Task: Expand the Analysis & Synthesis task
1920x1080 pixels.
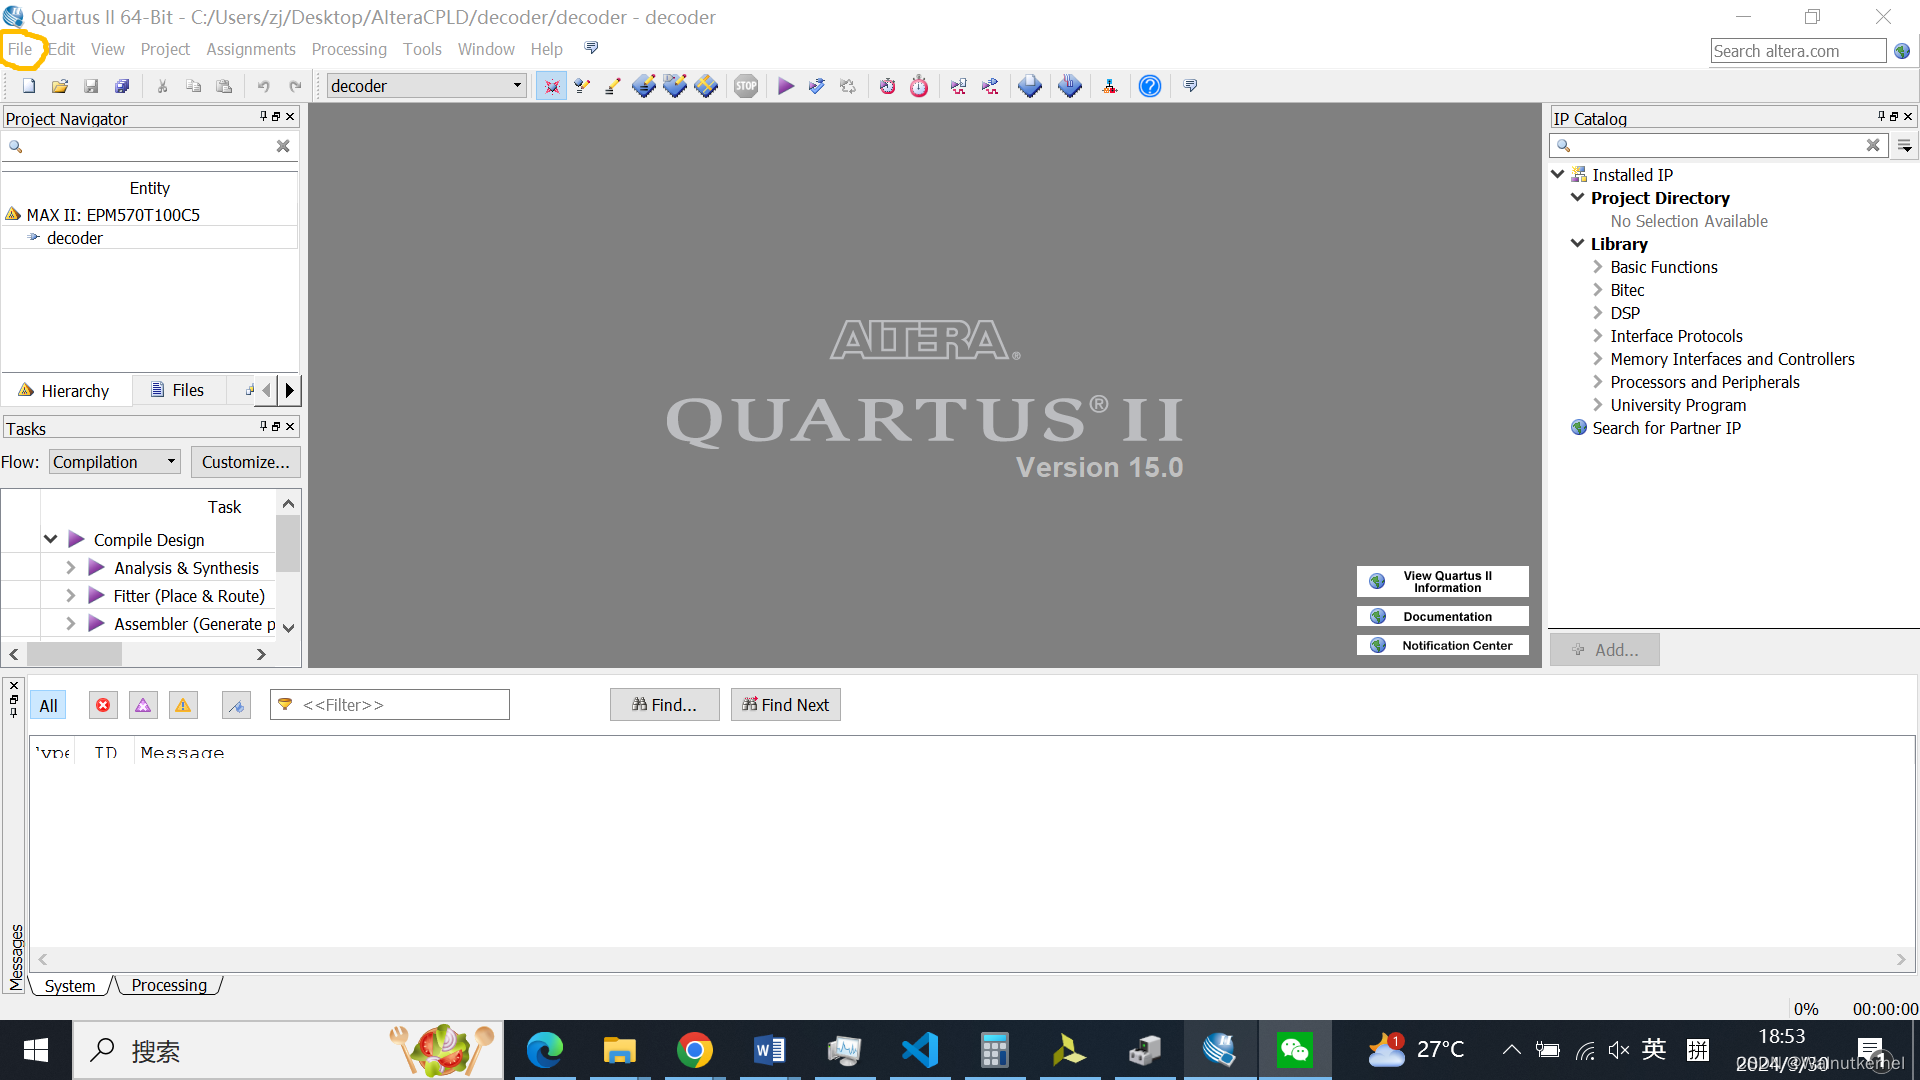Action: 70,568
